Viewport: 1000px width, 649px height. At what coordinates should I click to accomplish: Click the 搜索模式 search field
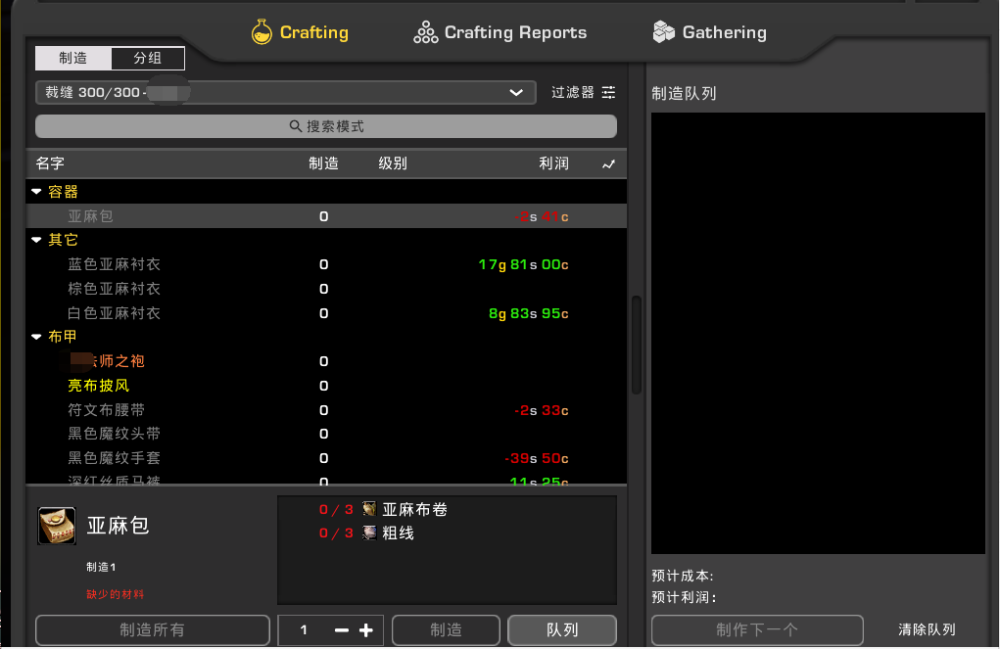[326, 126]
